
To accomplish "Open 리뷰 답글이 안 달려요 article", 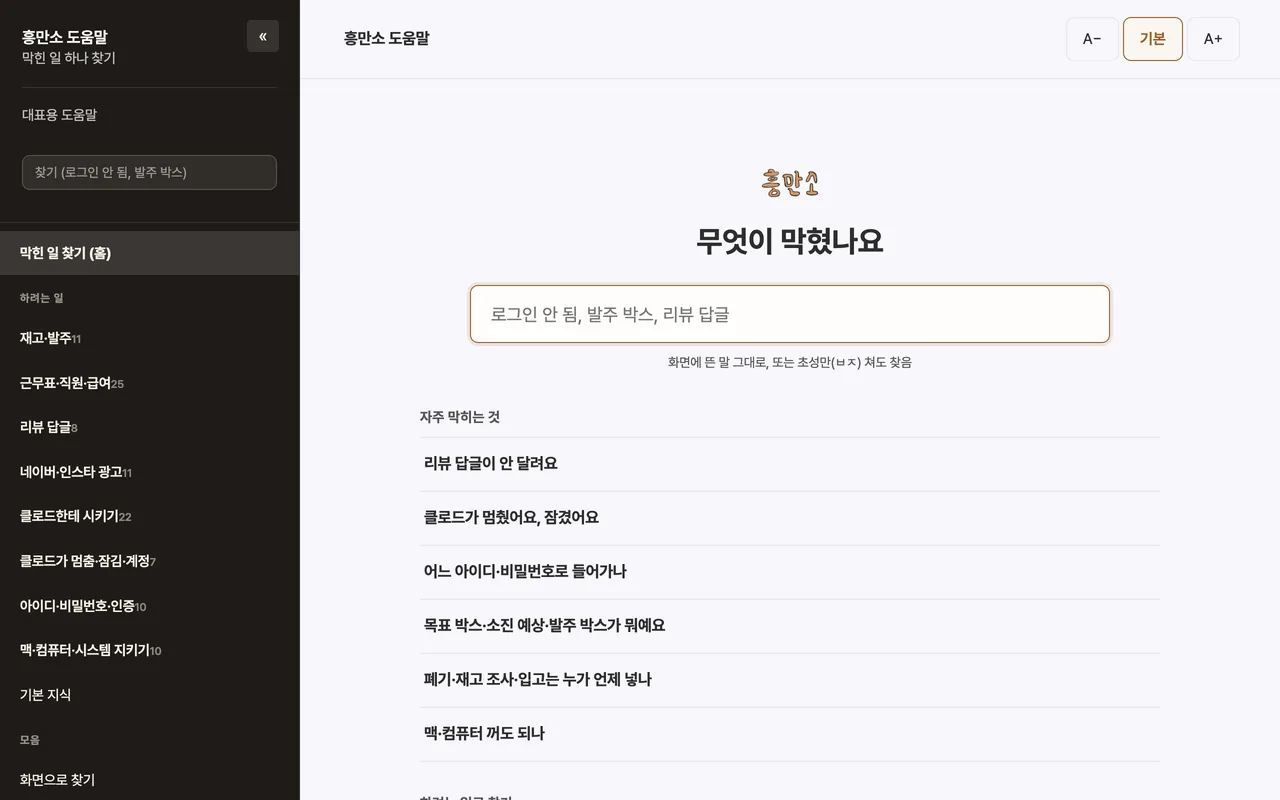I will tap(790, 464).
